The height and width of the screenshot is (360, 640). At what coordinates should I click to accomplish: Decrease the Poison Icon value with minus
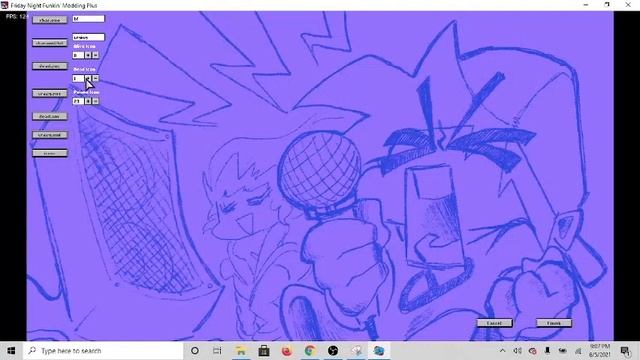coord(96,101)
